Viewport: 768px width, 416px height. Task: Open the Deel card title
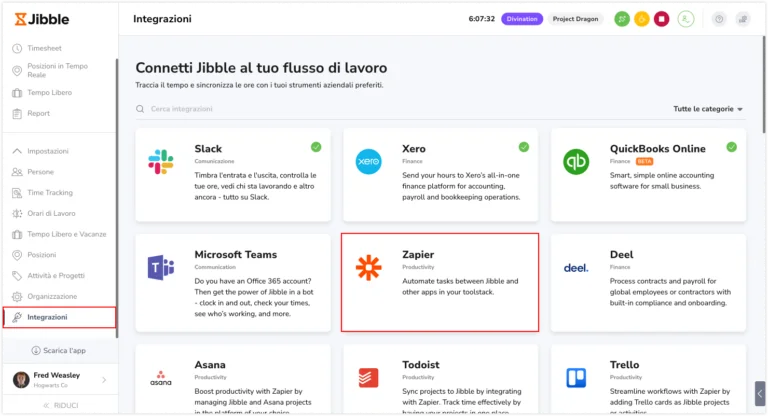point(621,254)
